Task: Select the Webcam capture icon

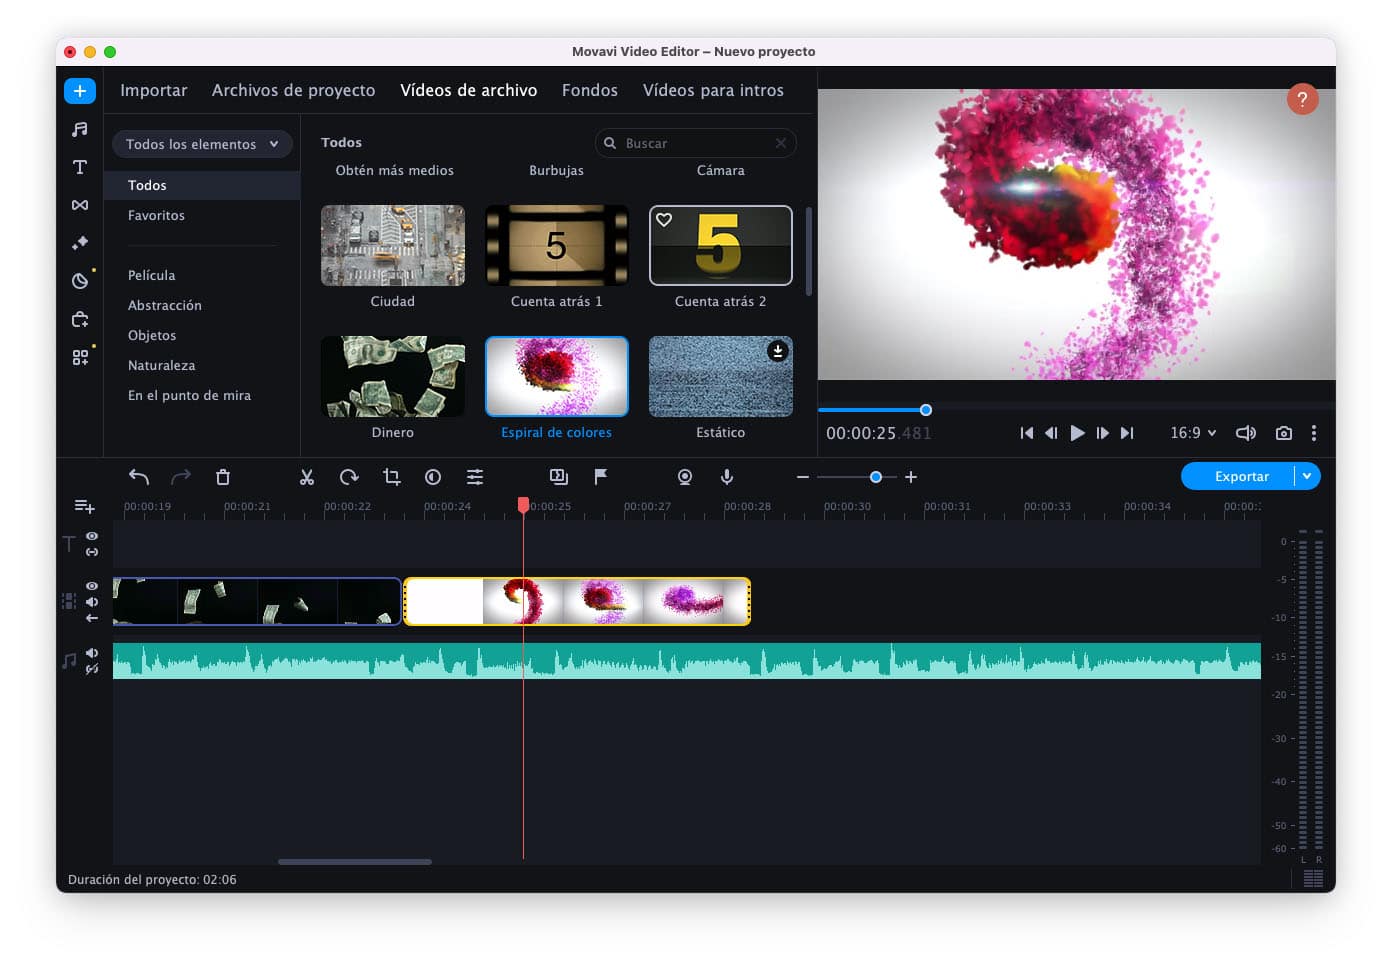Action: pyautogui.click(x=685, y=477)
